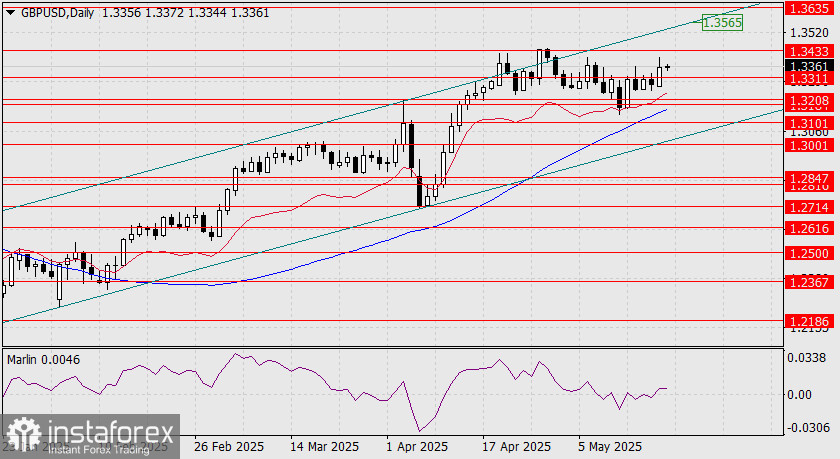Viewport: 840px width, 459px height.
Task: Select the 0.00 oscillator scale value
Action: (x=800, y=394)
